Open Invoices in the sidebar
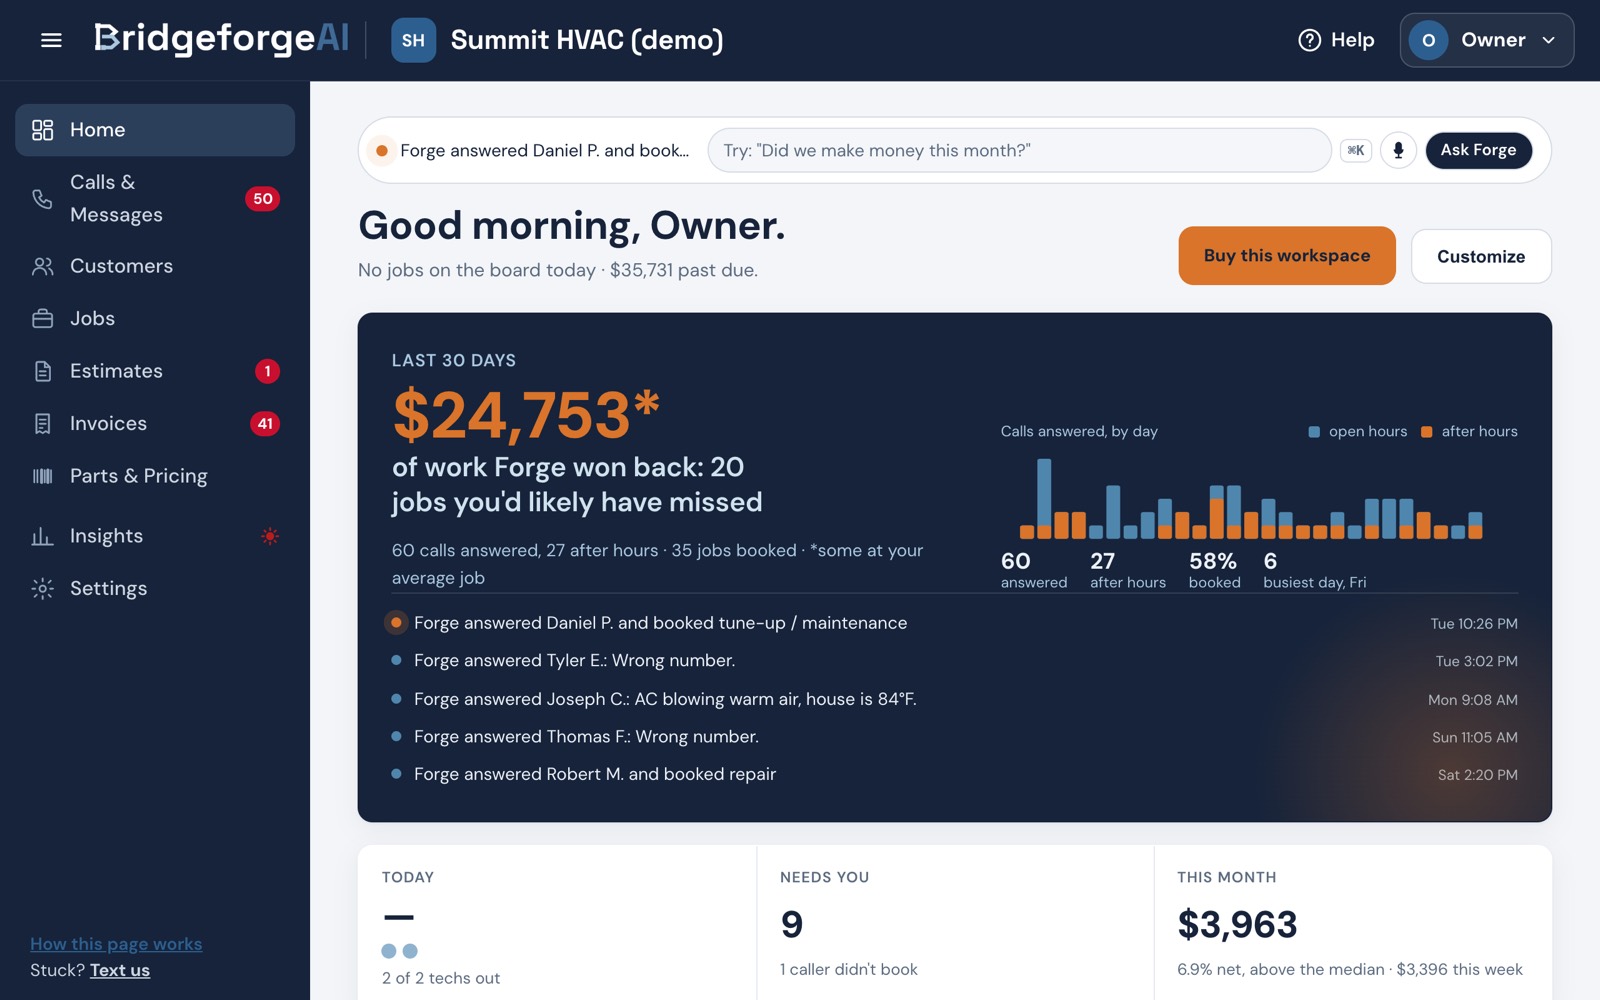 [x=155, y=423]
